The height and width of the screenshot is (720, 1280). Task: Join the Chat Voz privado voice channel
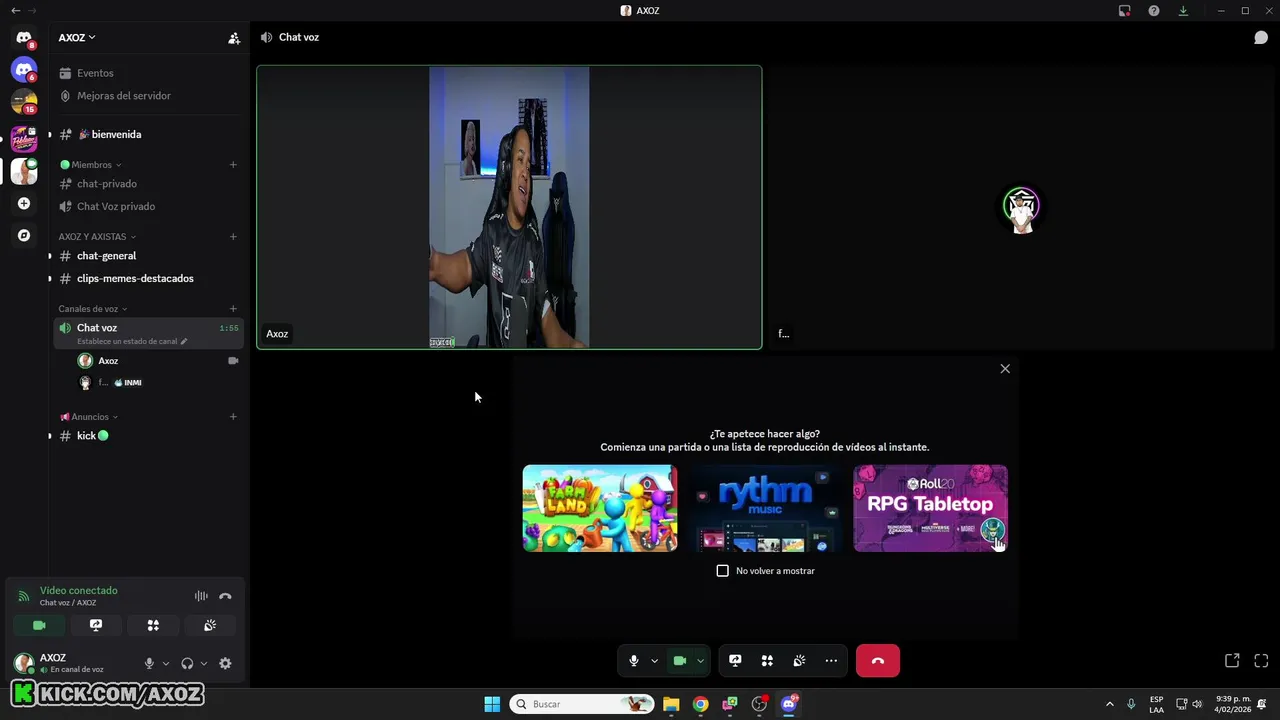coord(148,207)
